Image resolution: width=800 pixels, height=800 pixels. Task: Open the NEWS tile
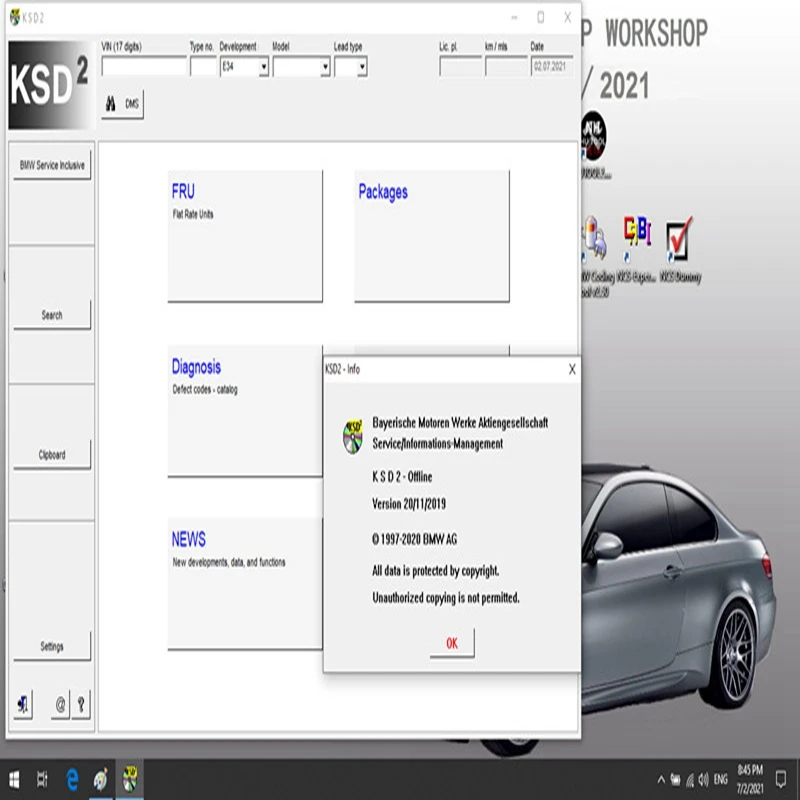(x=245, y=584)
